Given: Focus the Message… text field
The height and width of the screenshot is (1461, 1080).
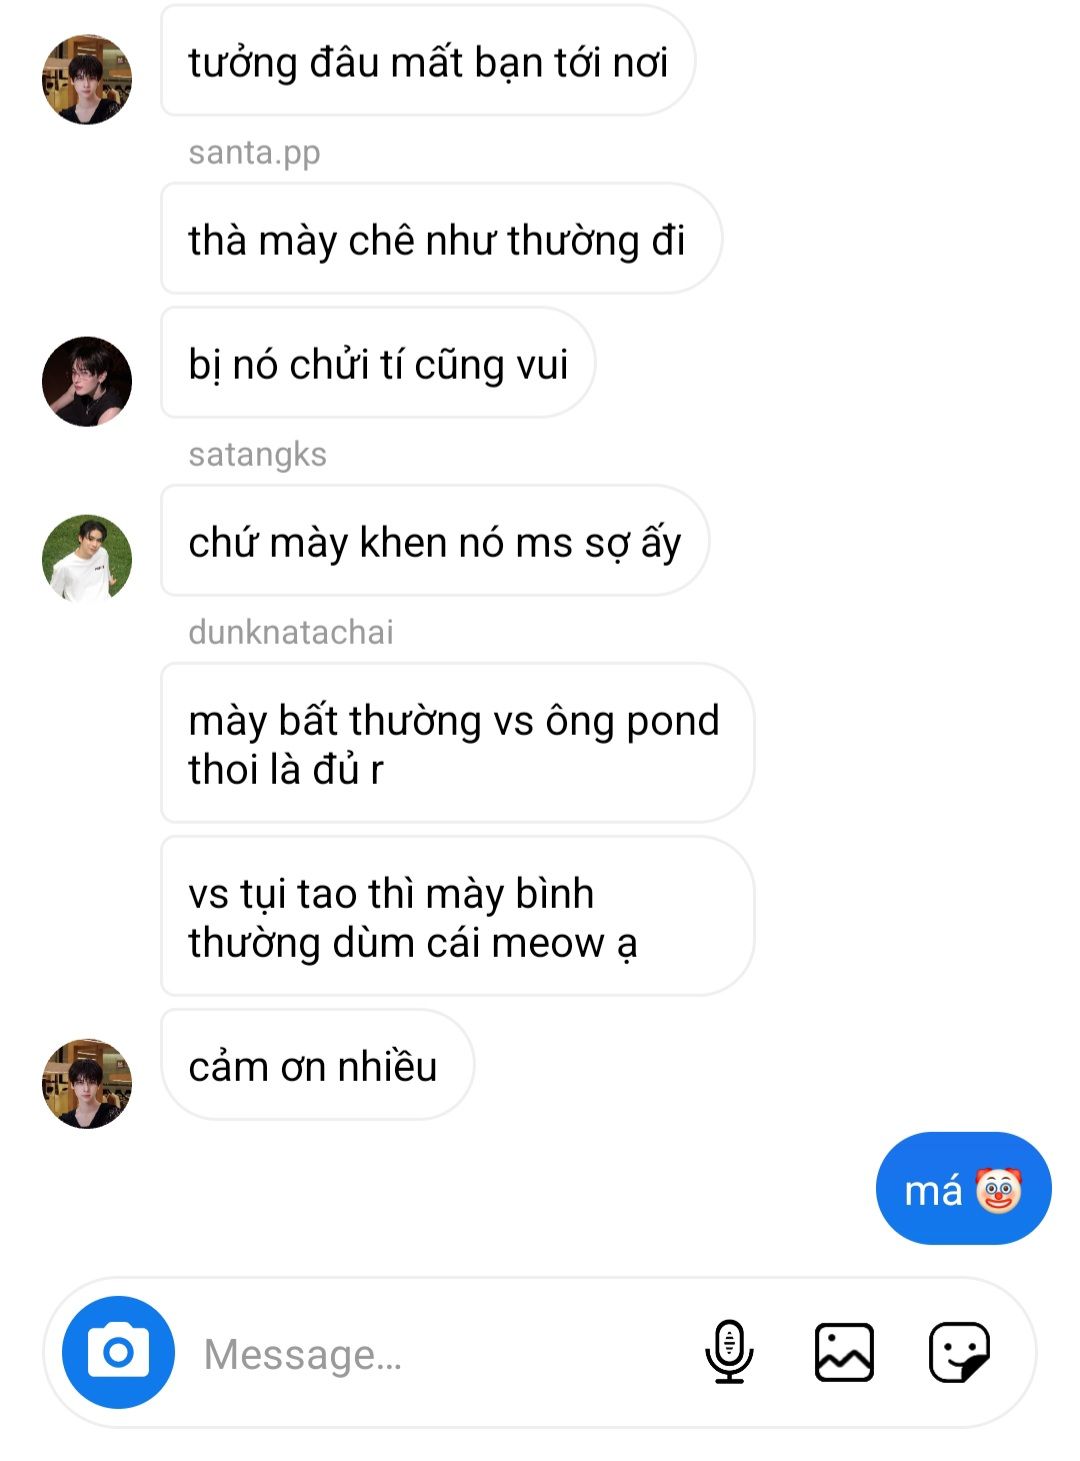Looking at the screenshot, I should (x=440, y=1353).
